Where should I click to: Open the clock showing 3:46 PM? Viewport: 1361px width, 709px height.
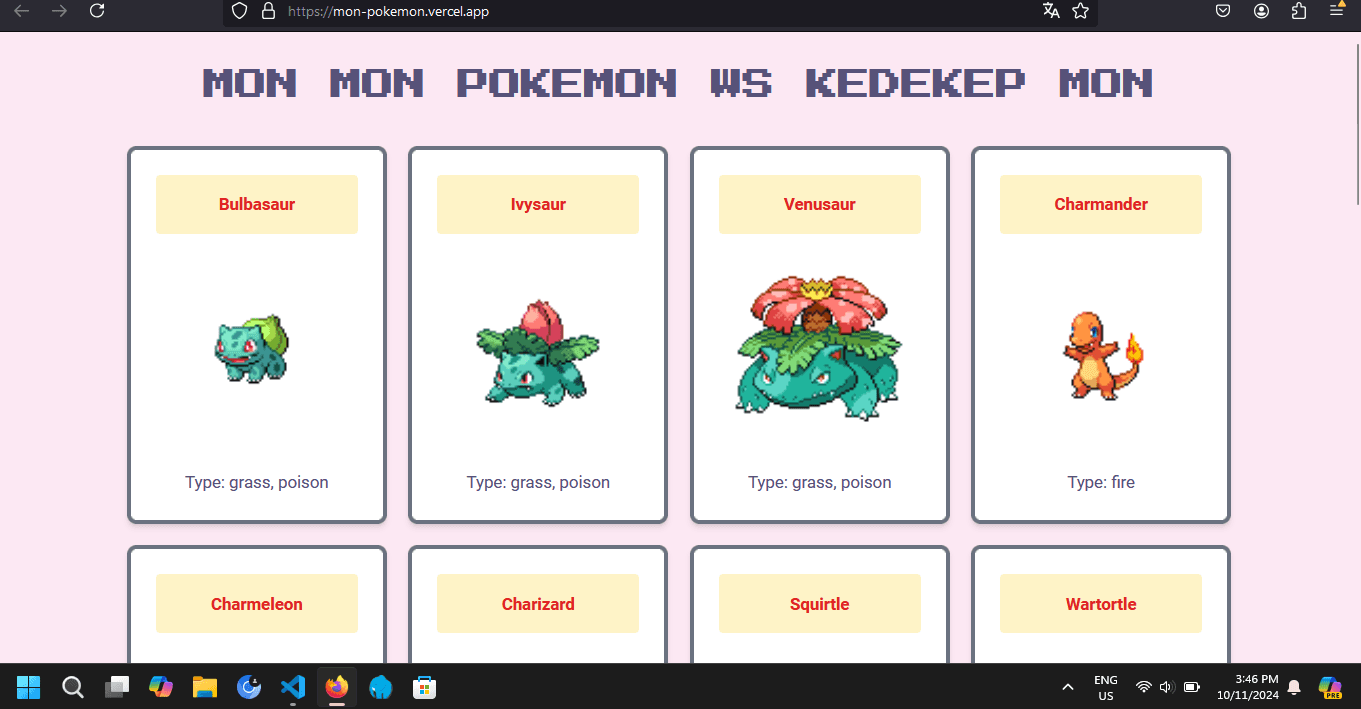click(x=1248, y=687)
